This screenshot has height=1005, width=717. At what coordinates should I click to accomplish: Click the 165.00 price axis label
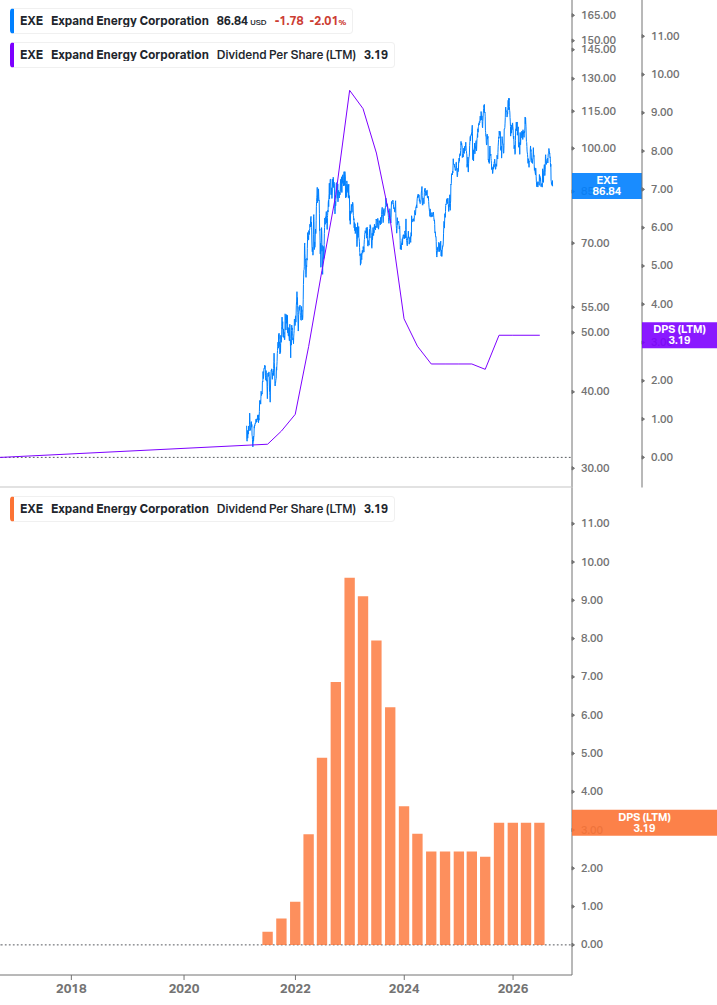coord(598,15)
